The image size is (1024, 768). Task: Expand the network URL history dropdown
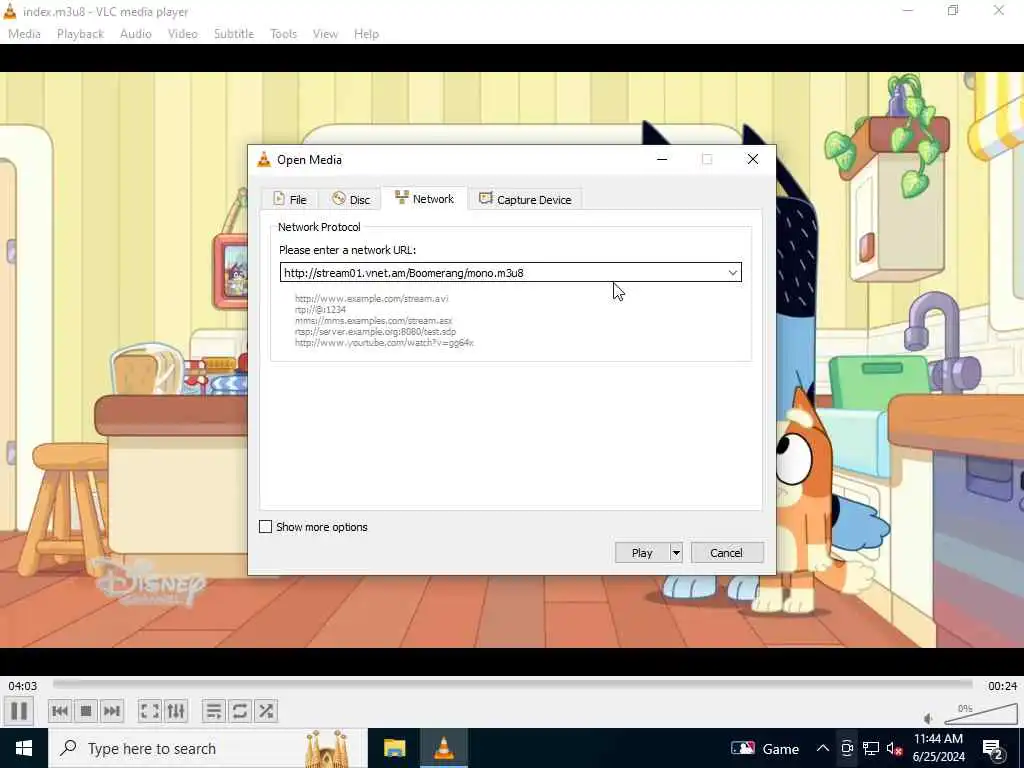pyautogui.click(x=733, y=272)
